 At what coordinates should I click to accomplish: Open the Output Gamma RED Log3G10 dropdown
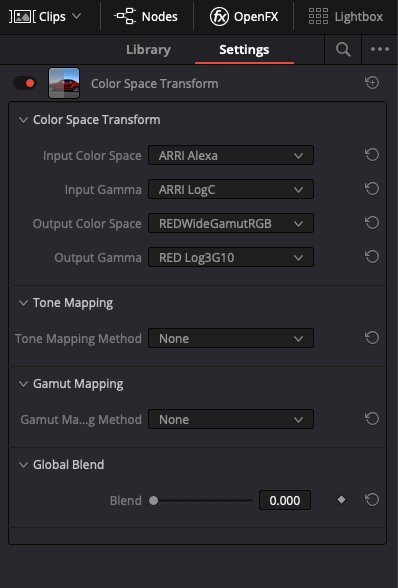231,257
